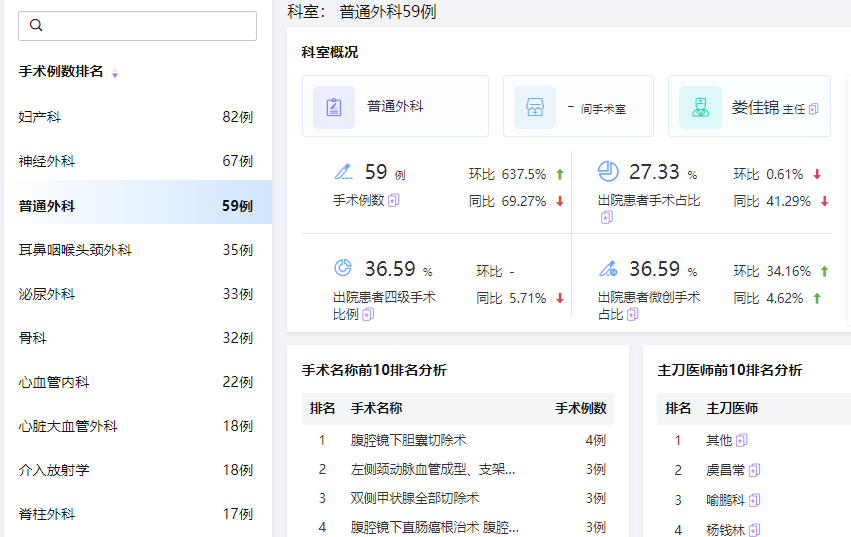This screenshot has width=851, height=537.
Task: Focus the department search input field
Action: (137, 26)
